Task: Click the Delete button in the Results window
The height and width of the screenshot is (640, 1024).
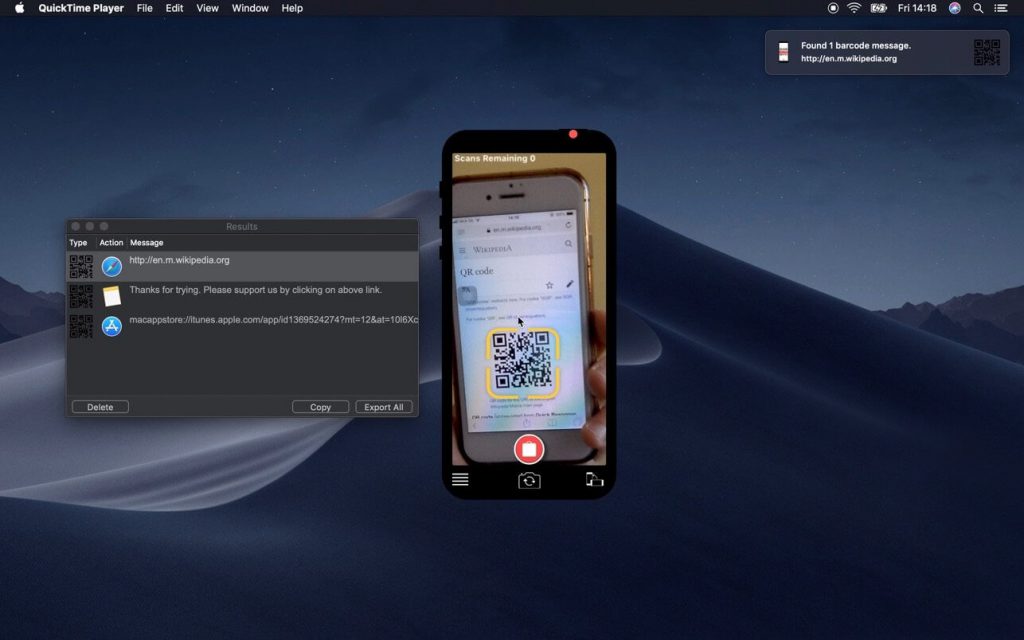Action: pos(100,406)
